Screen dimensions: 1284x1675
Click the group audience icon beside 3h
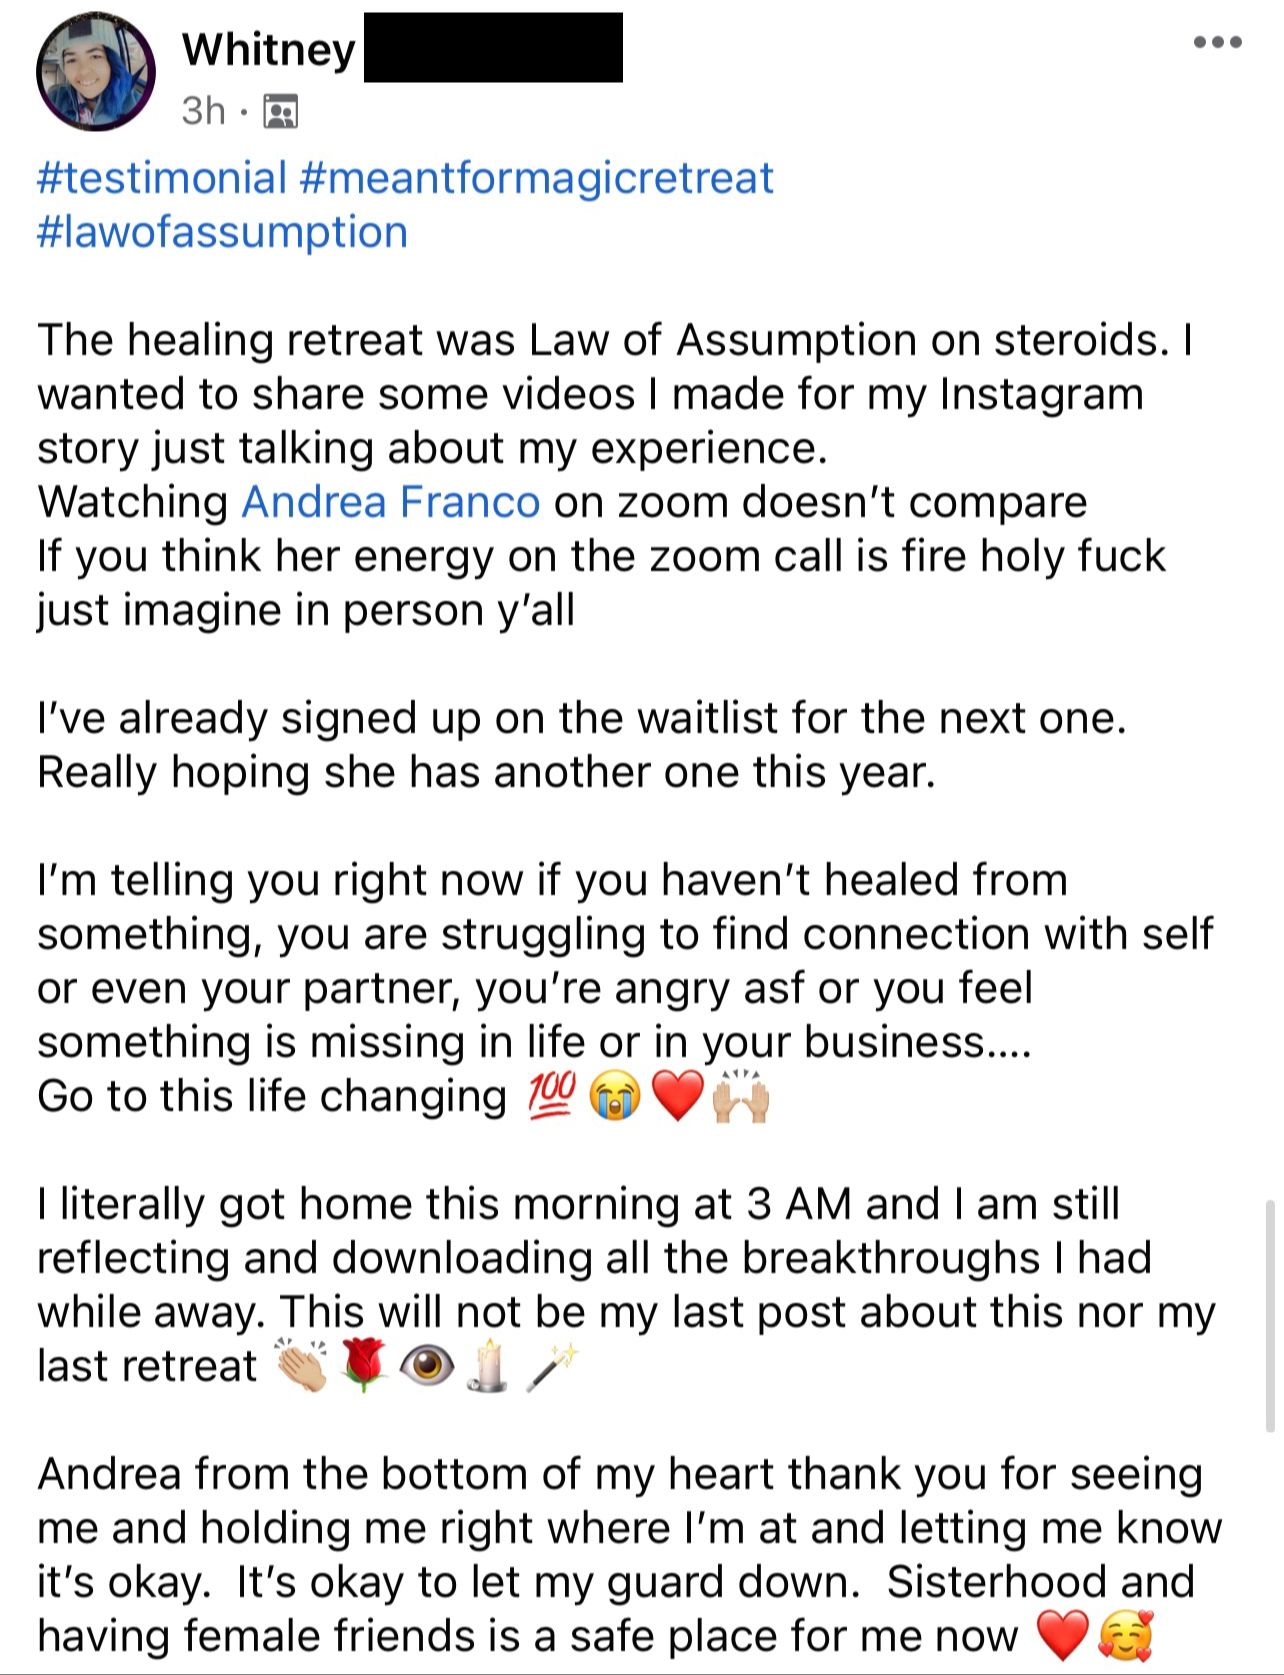click(x=280, y=112)
